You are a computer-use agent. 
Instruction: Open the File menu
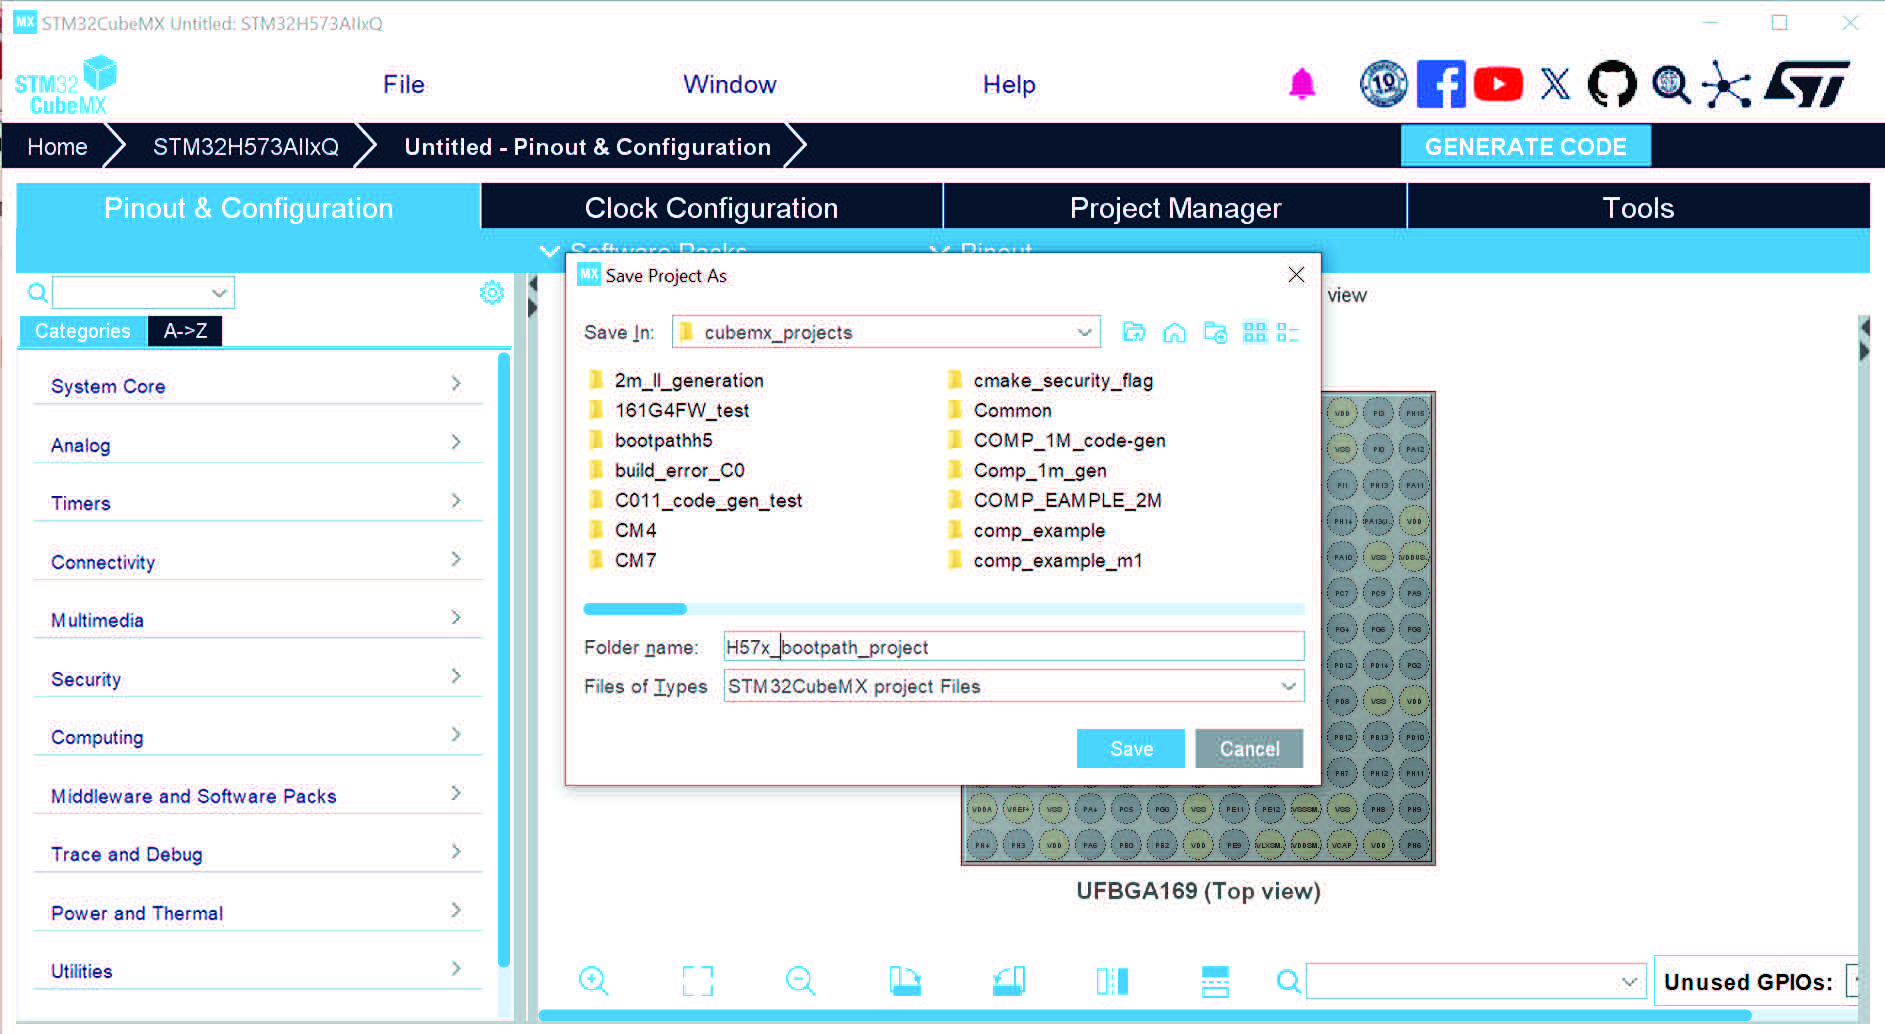pos(404,85)
